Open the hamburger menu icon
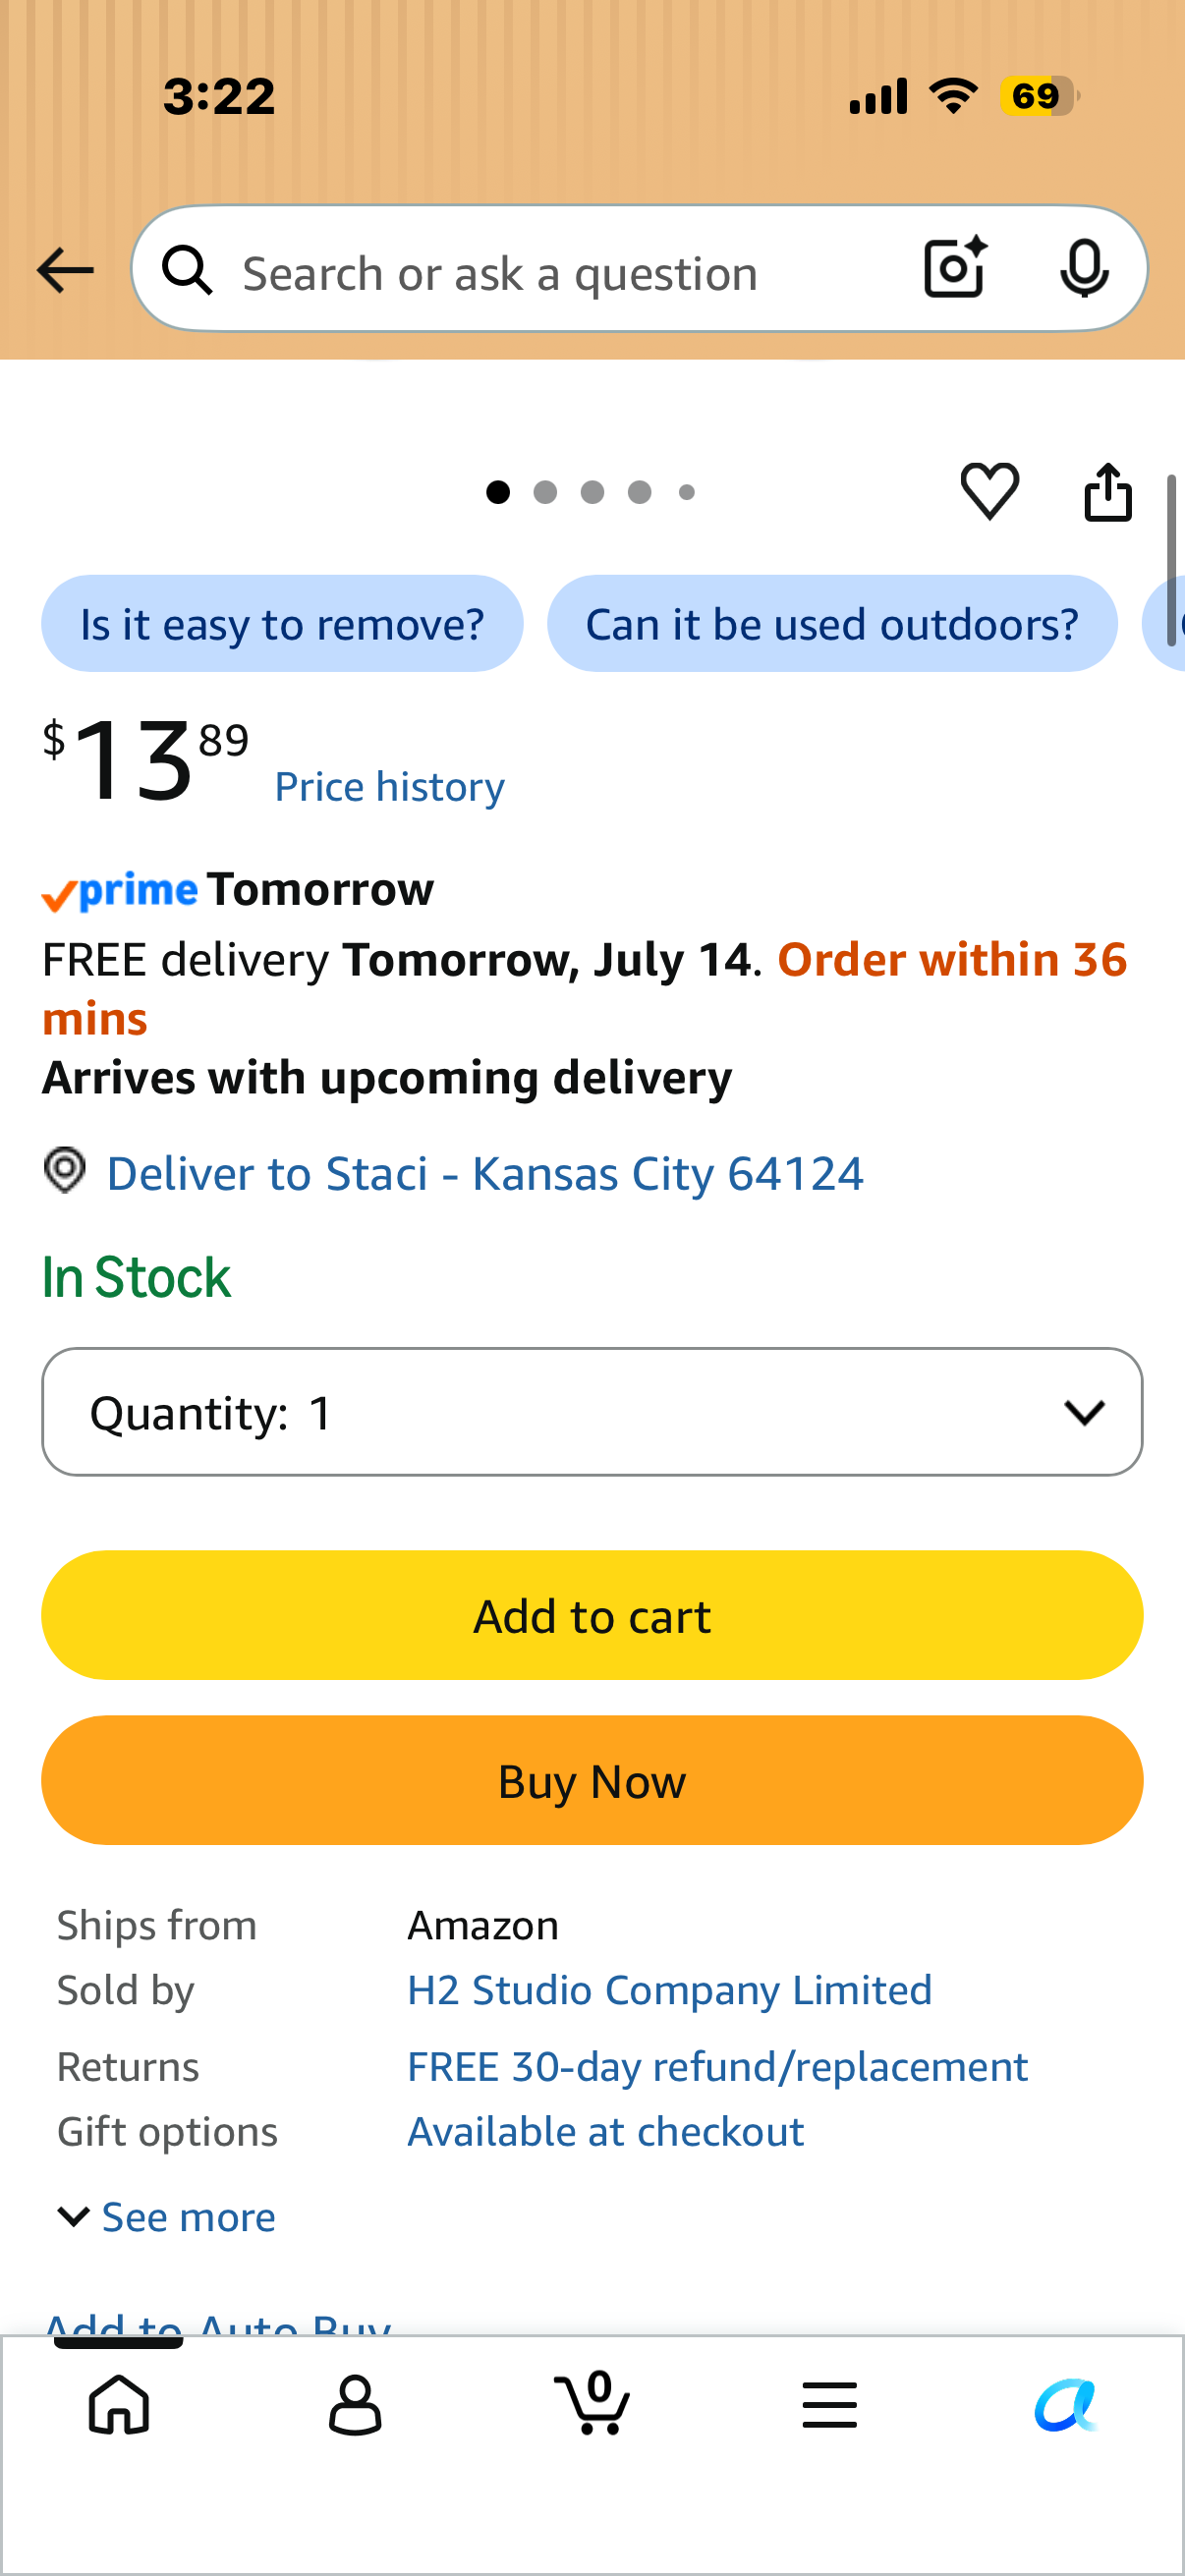Image resolution: width=1185 pixels, height=2576 pixels. (829, 2404)
